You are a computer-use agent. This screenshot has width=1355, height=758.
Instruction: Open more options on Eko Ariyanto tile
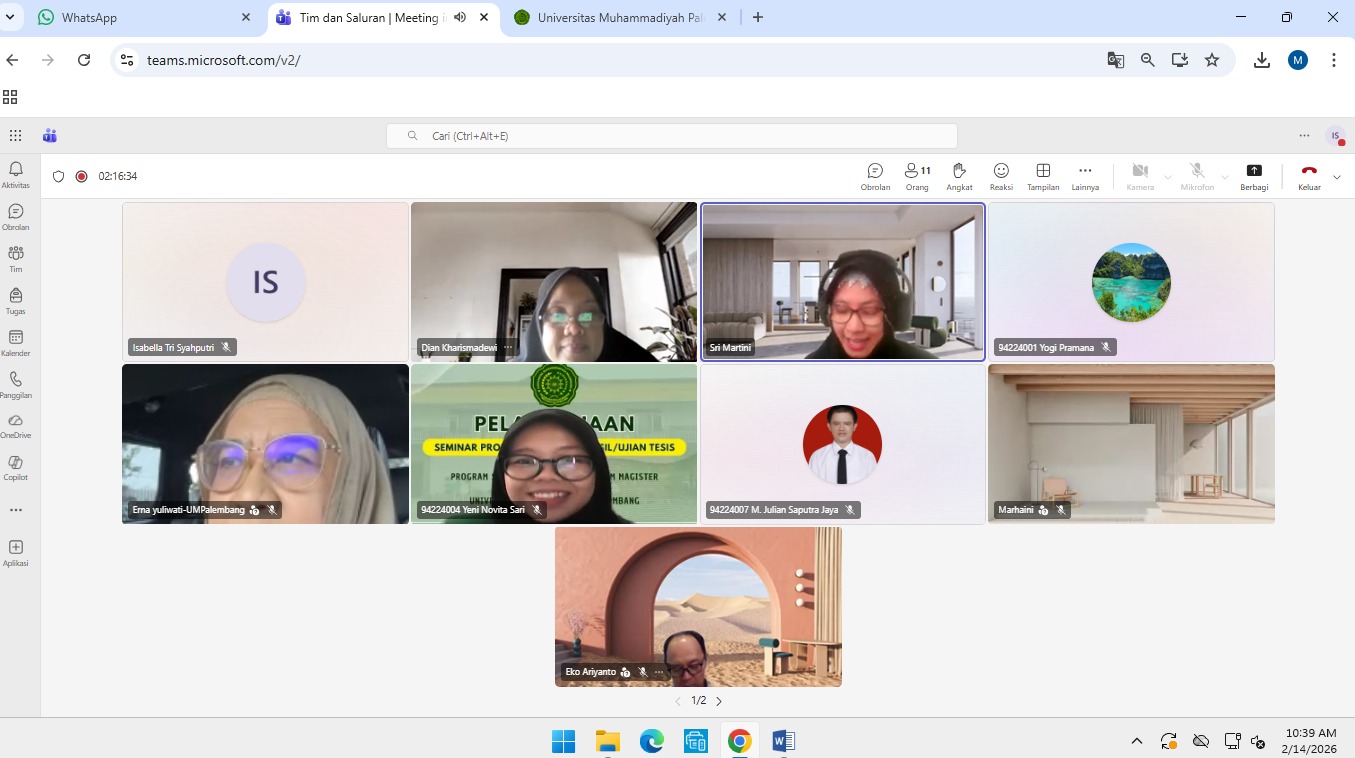pos(659,672)
